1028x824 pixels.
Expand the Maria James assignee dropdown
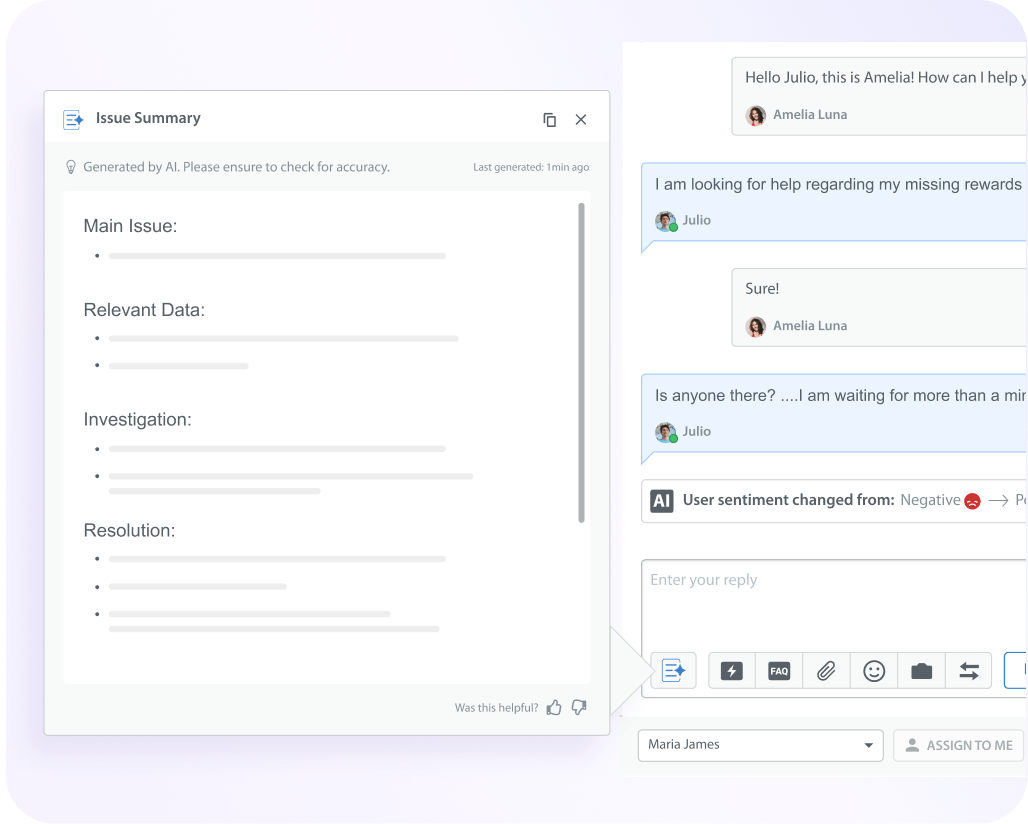click(x=867, y=745)
